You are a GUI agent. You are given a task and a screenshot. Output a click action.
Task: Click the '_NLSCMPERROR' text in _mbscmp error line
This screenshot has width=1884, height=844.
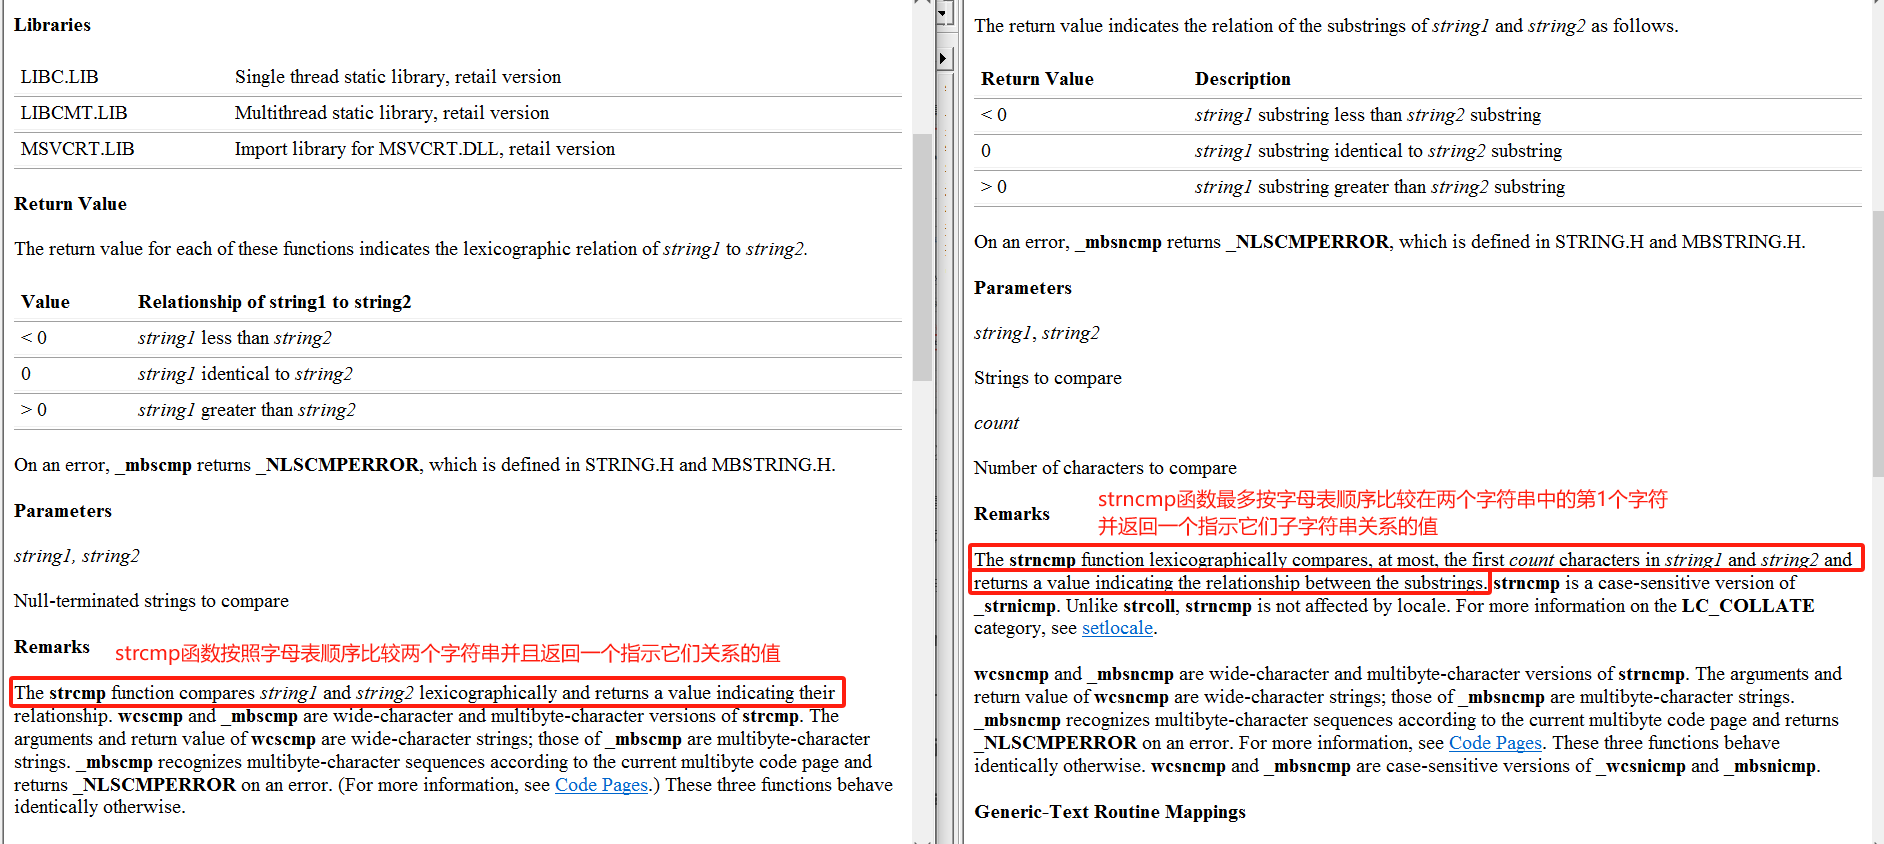click(x=338, y=465)
